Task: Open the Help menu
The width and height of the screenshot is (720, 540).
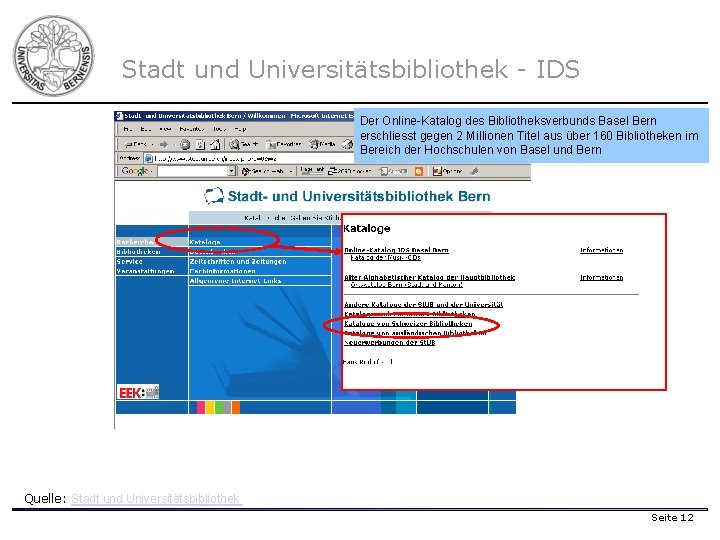Action: (x=240, y=129)
